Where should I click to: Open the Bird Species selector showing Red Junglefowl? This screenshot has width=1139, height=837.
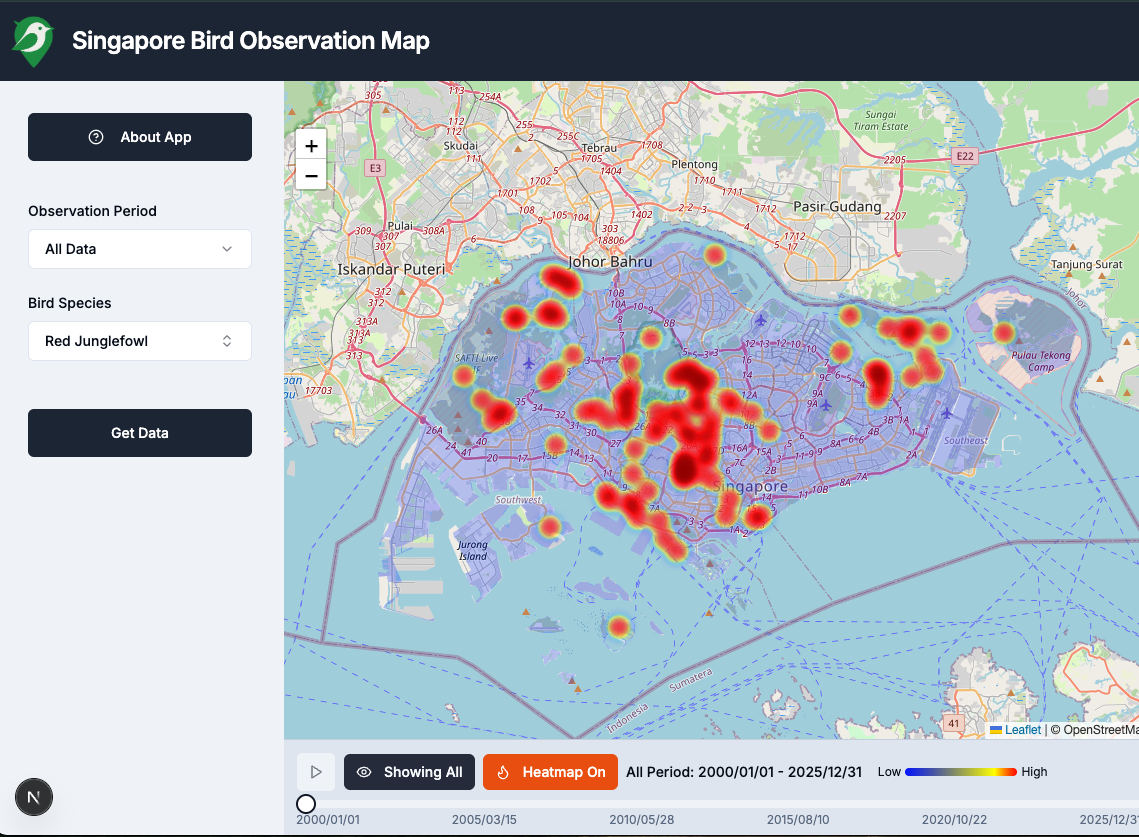[x=139, y=340]
